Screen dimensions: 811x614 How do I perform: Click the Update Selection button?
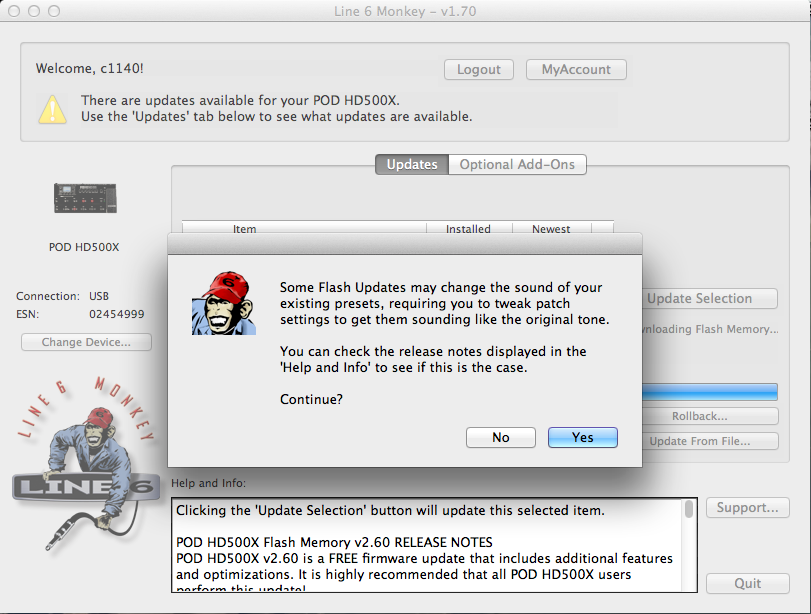coord(710,298)
